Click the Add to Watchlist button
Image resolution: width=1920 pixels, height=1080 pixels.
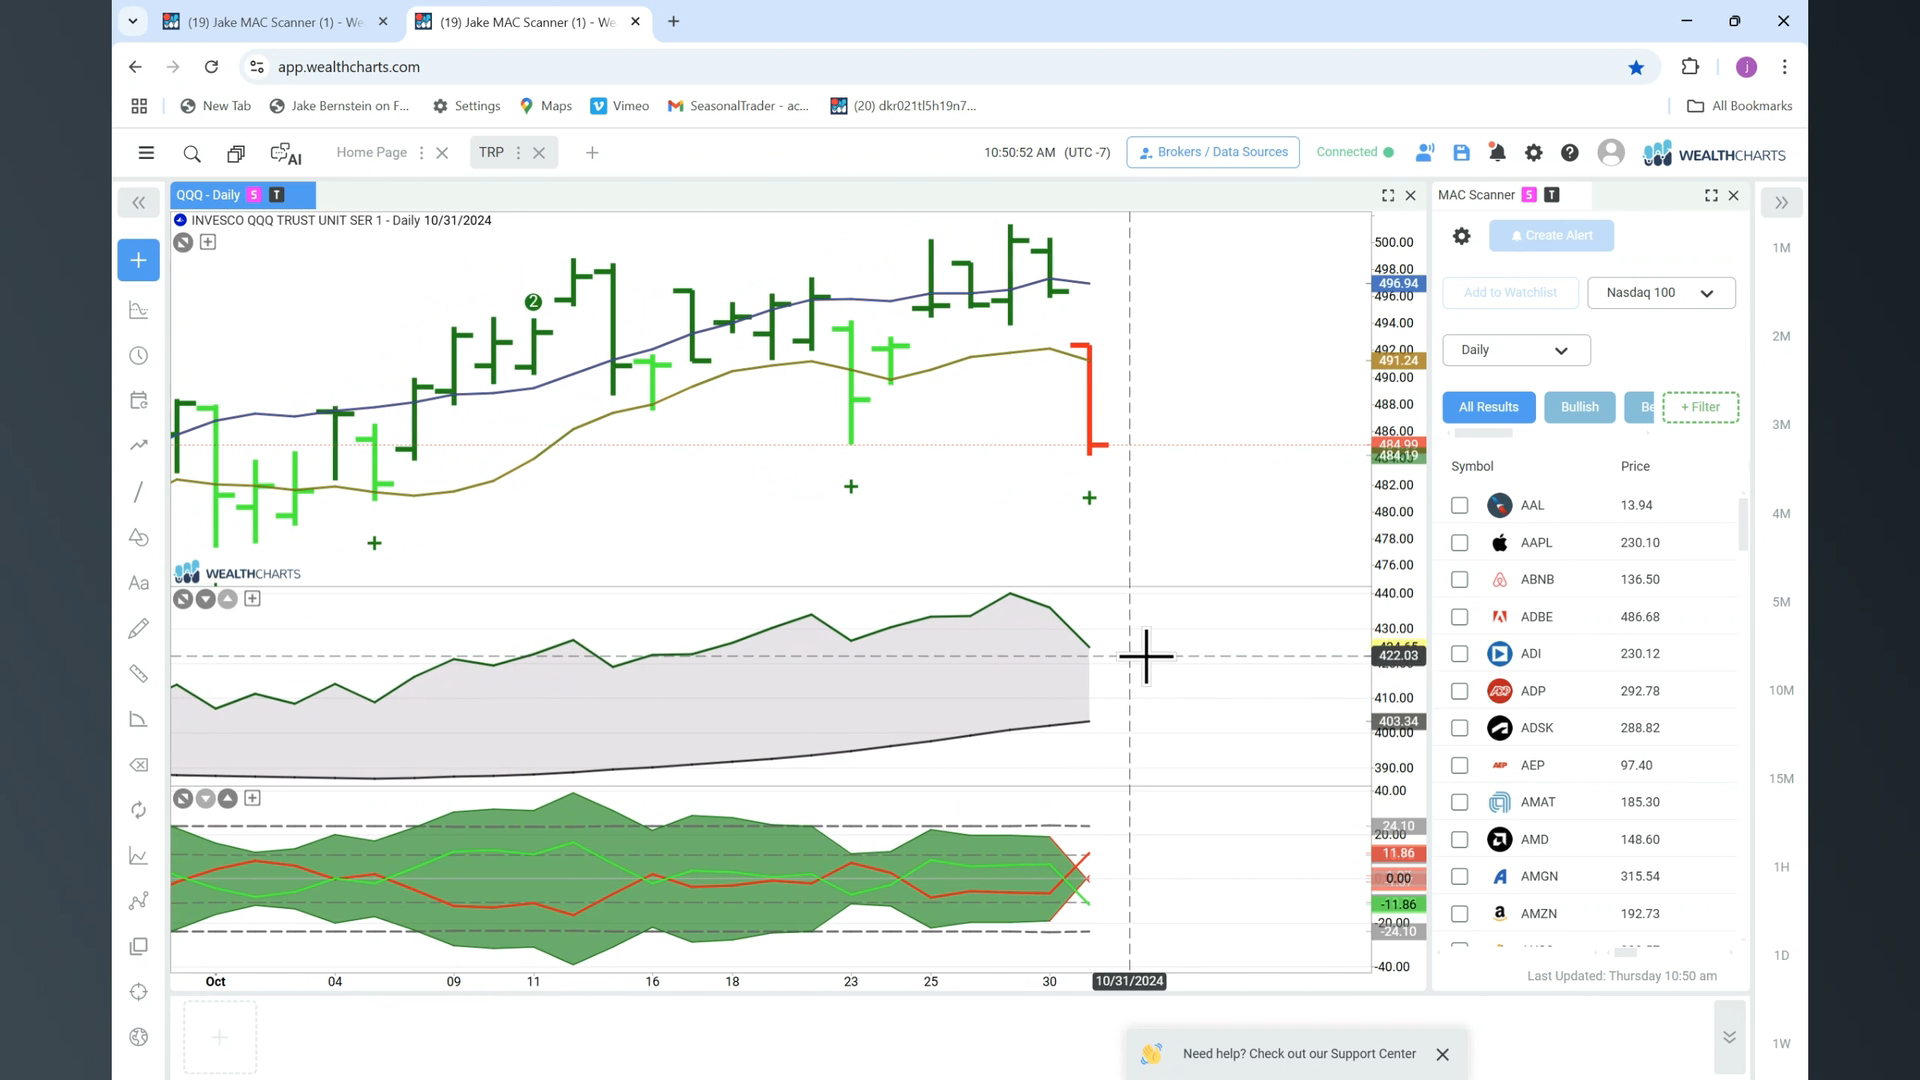pyautogui.click(x=1510, y=293)
